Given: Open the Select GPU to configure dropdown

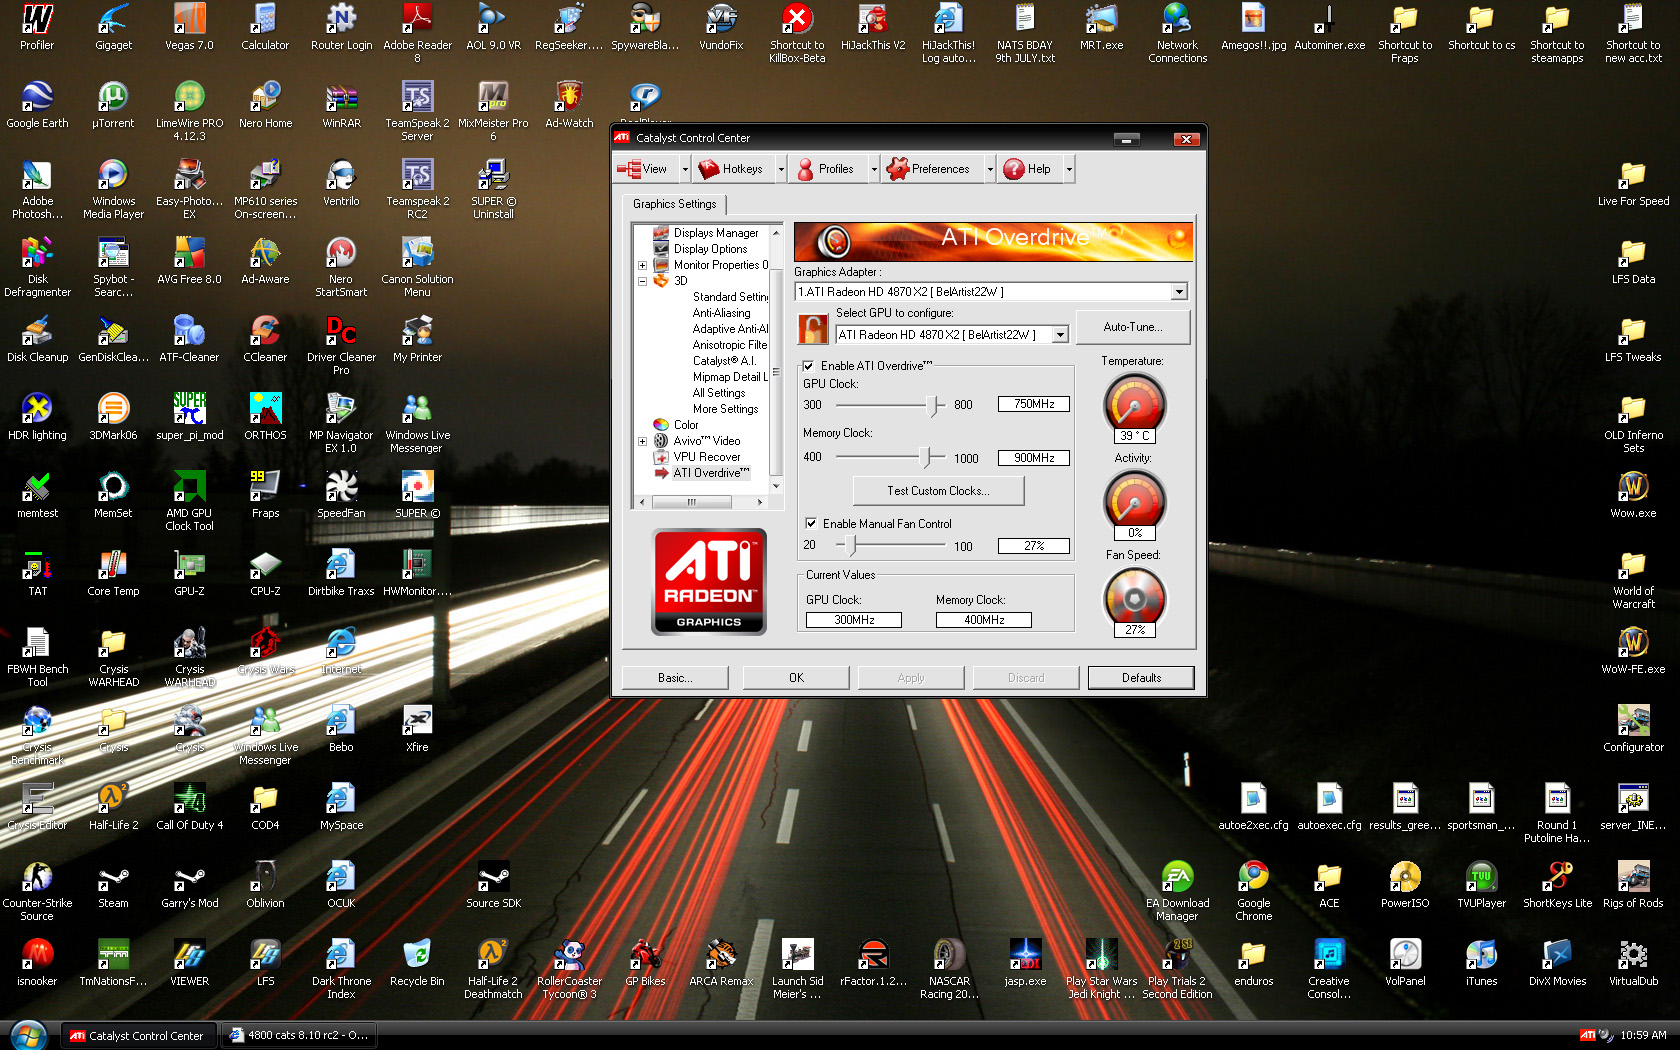Looking at the screenshot, I should [1060, 335].
